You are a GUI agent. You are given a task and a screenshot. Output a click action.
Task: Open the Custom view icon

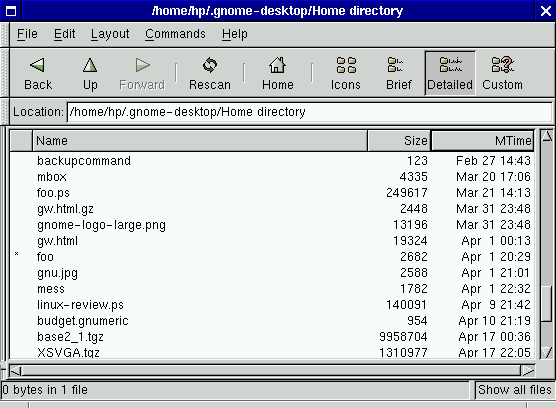pos(503,65)
